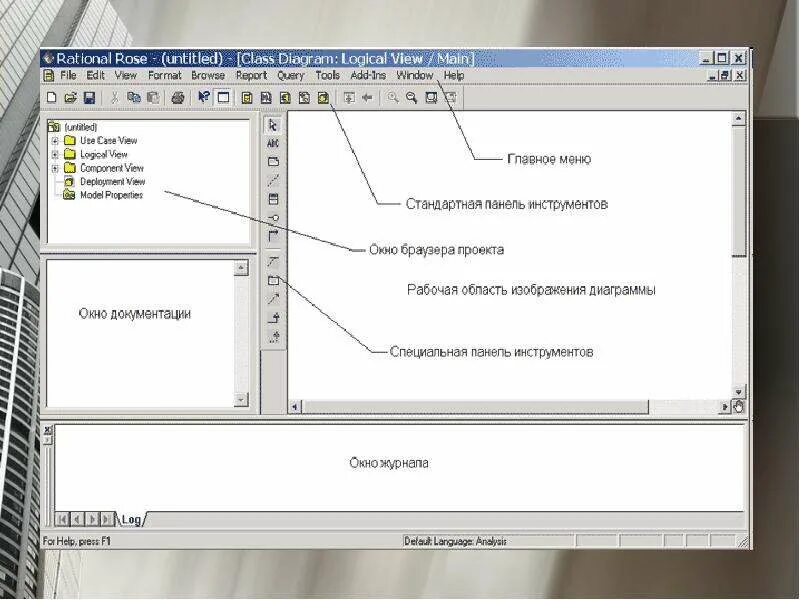Select Use Case View in browser tree
This screenshot has width=800, height=600.
pos(109,140)
